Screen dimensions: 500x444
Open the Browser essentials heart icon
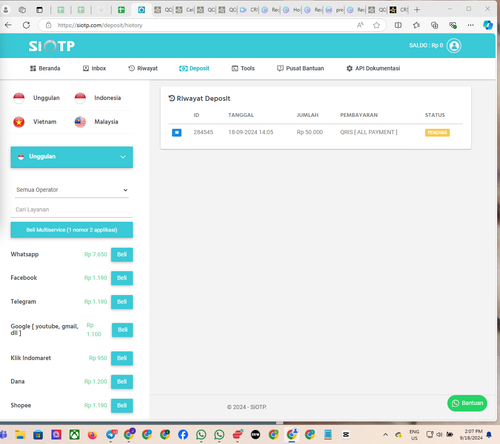coord(453,25)
